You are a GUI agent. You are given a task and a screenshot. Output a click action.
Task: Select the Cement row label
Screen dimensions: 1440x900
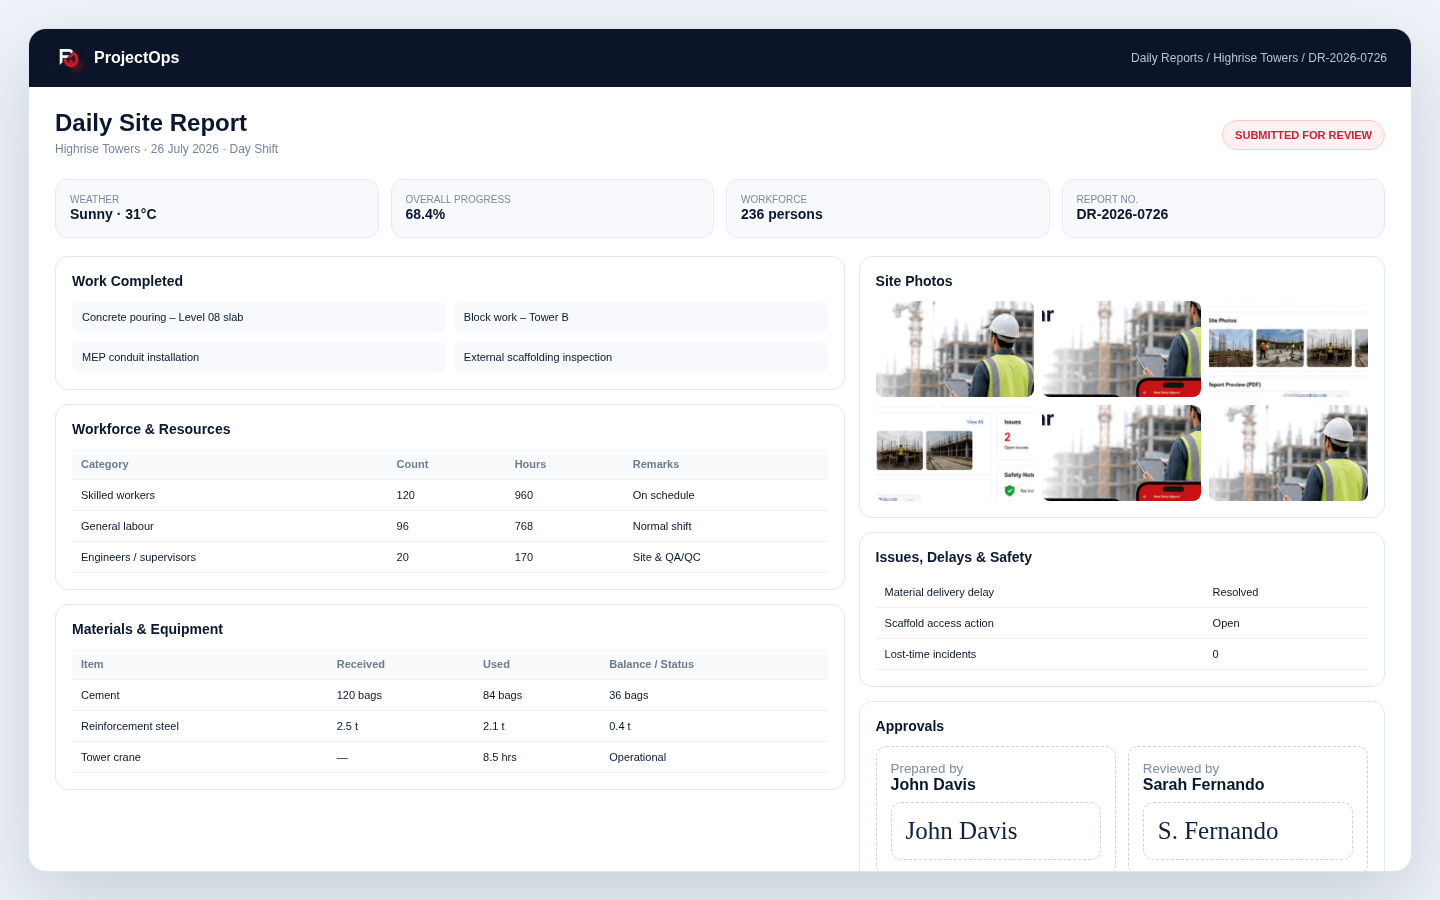(x=100, y=695)
